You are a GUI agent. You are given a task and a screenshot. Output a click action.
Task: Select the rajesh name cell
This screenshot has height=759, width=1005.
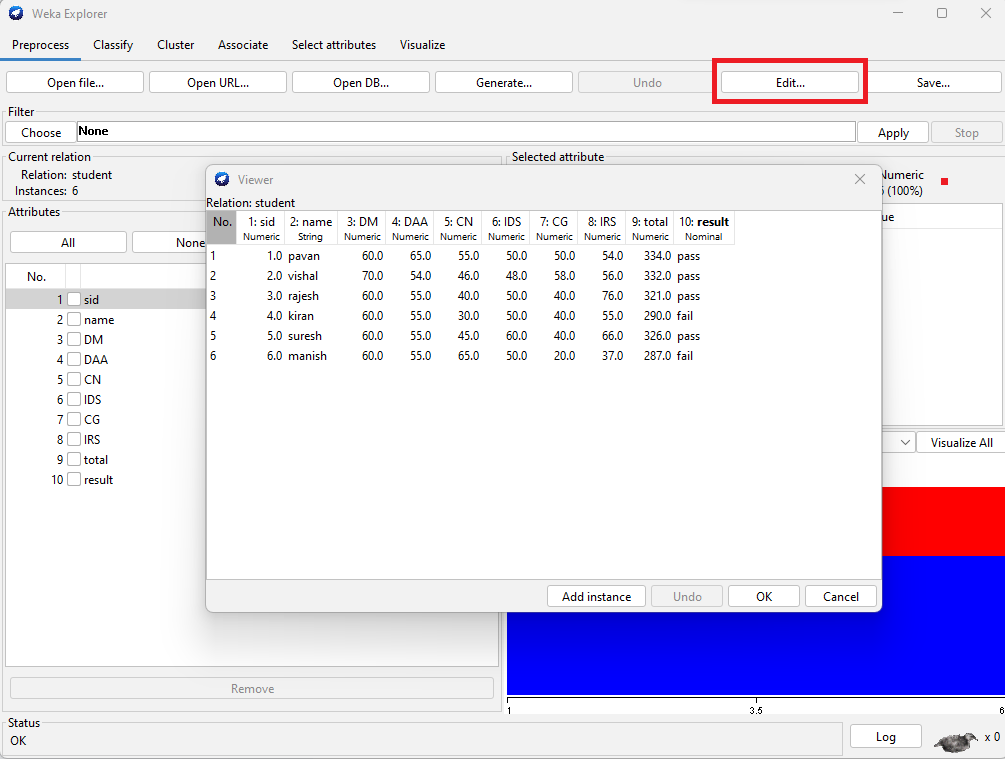pyautogui.click(x=311, y=296)
